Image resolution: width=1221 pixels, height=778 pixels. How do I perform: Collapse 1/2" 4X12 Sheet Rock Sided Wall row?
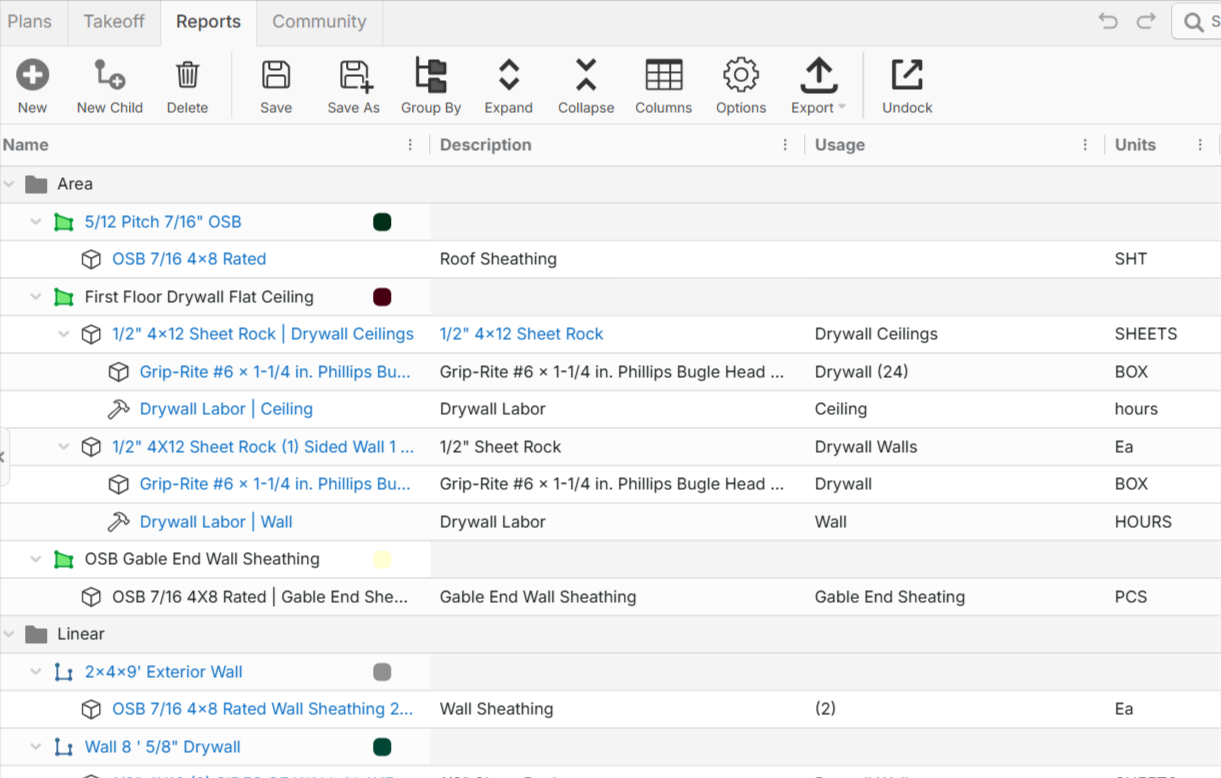point(64,447)
